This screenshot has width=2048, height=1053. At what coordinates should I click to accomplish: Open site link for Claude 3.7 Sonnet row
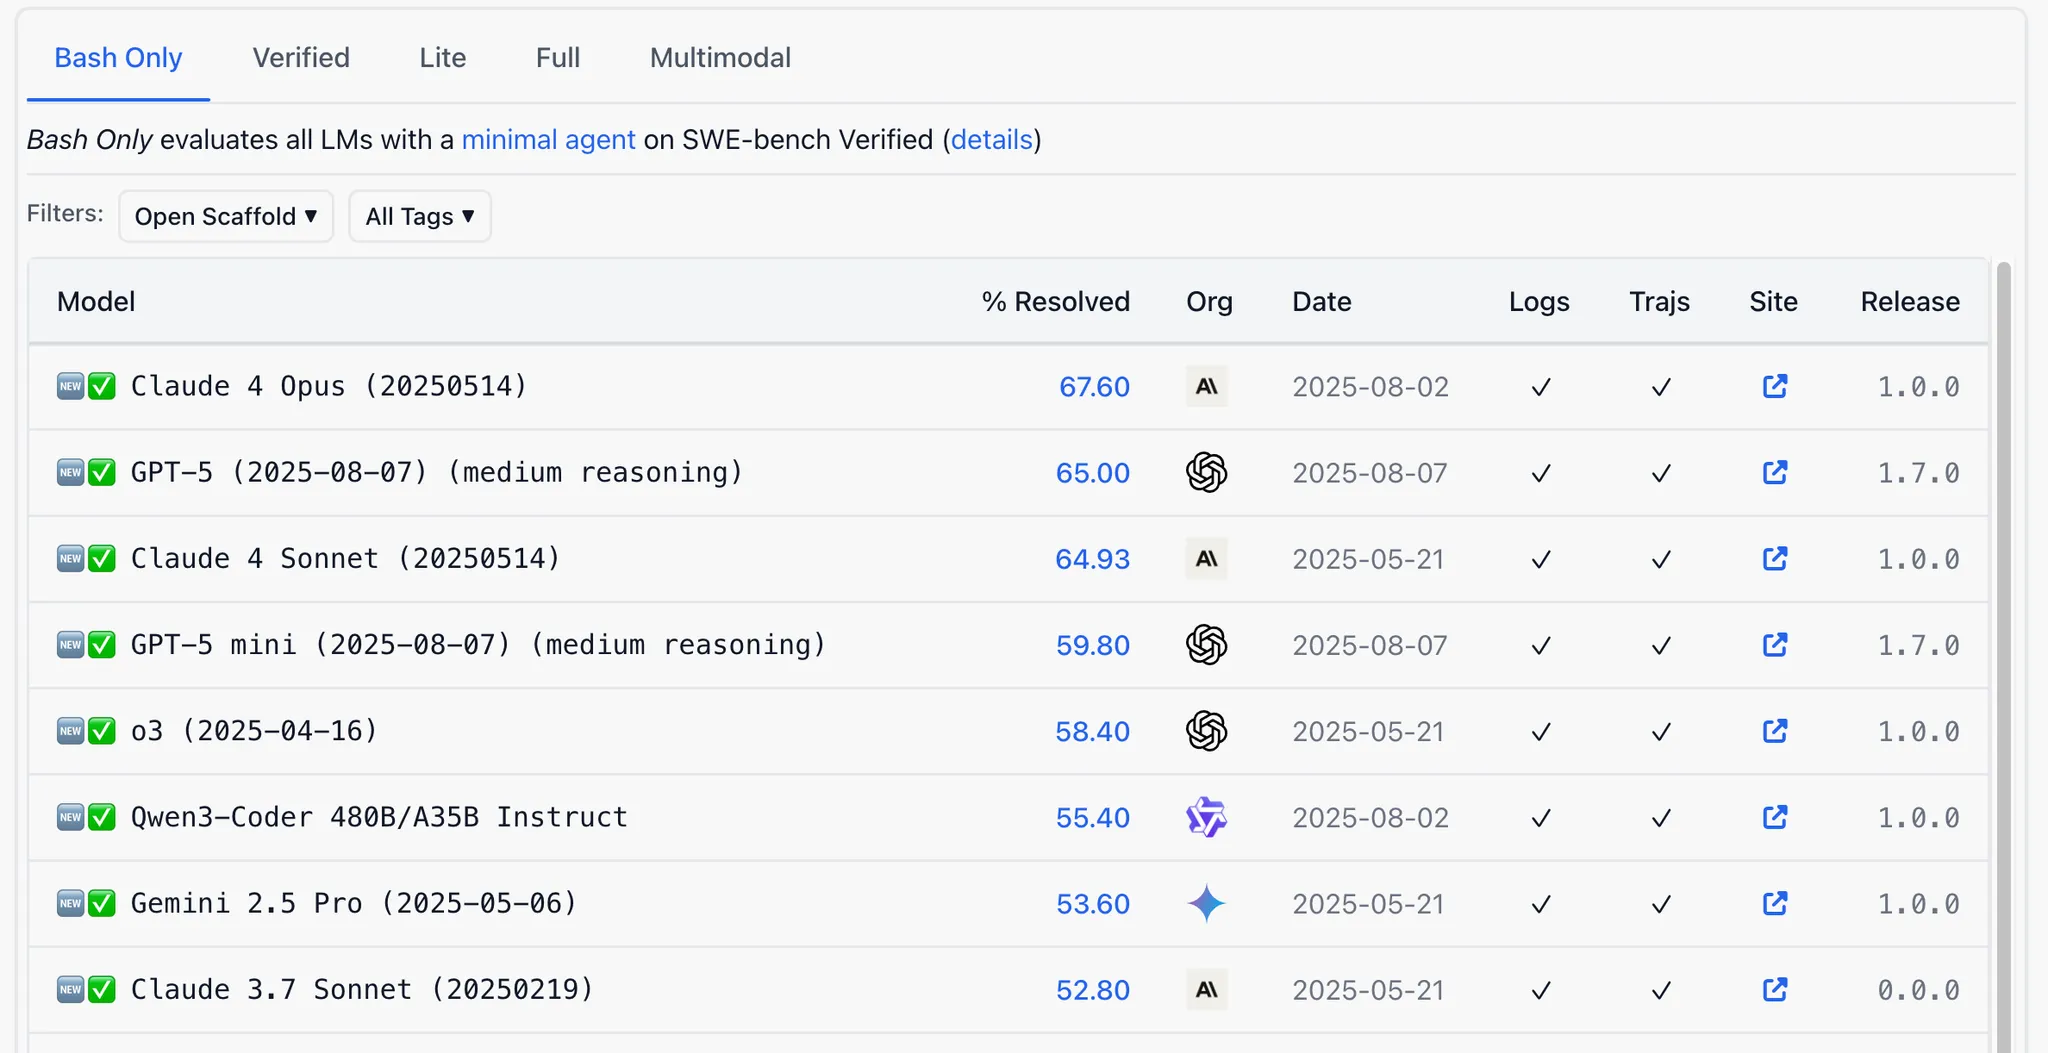click(x=1774, y=990)
